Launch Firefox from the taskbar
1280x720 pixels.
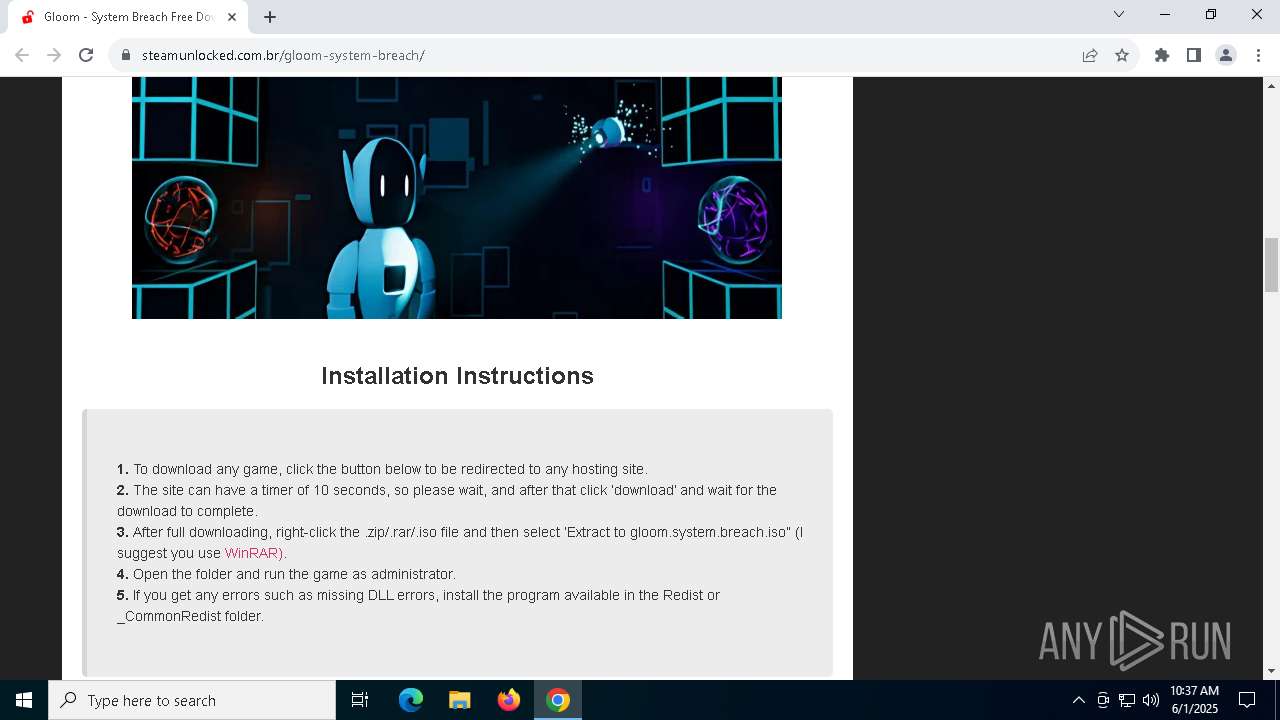[x=509, y=700]
